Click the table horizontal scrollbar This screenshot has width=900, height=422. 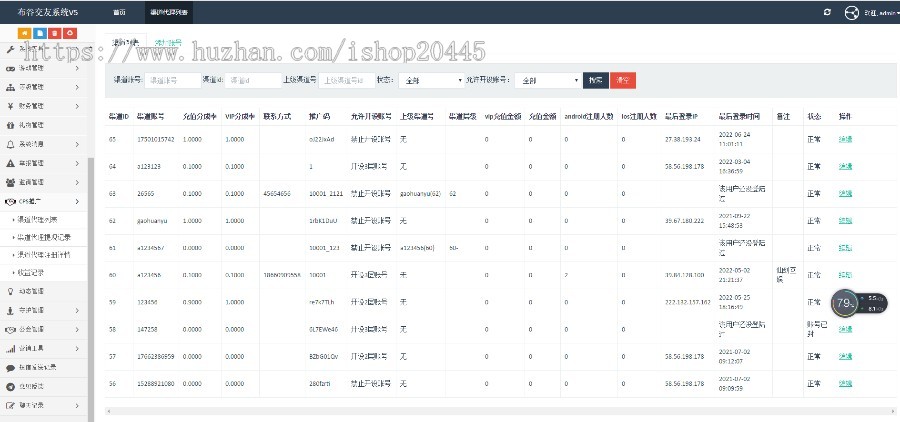pyautogui.click(x=501, y=411)
